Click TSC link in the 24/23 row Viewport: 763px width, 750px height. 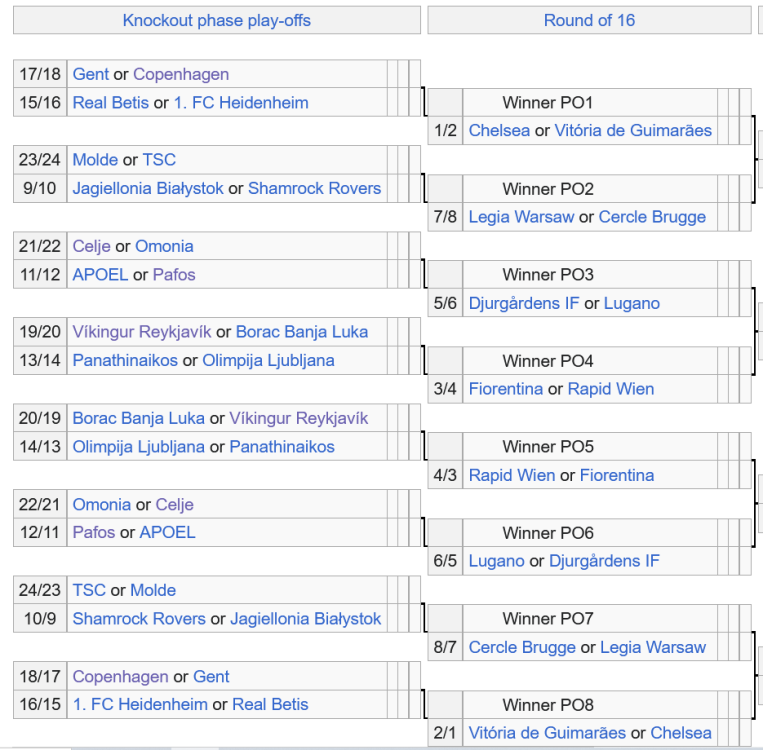[x=89, y=590]
